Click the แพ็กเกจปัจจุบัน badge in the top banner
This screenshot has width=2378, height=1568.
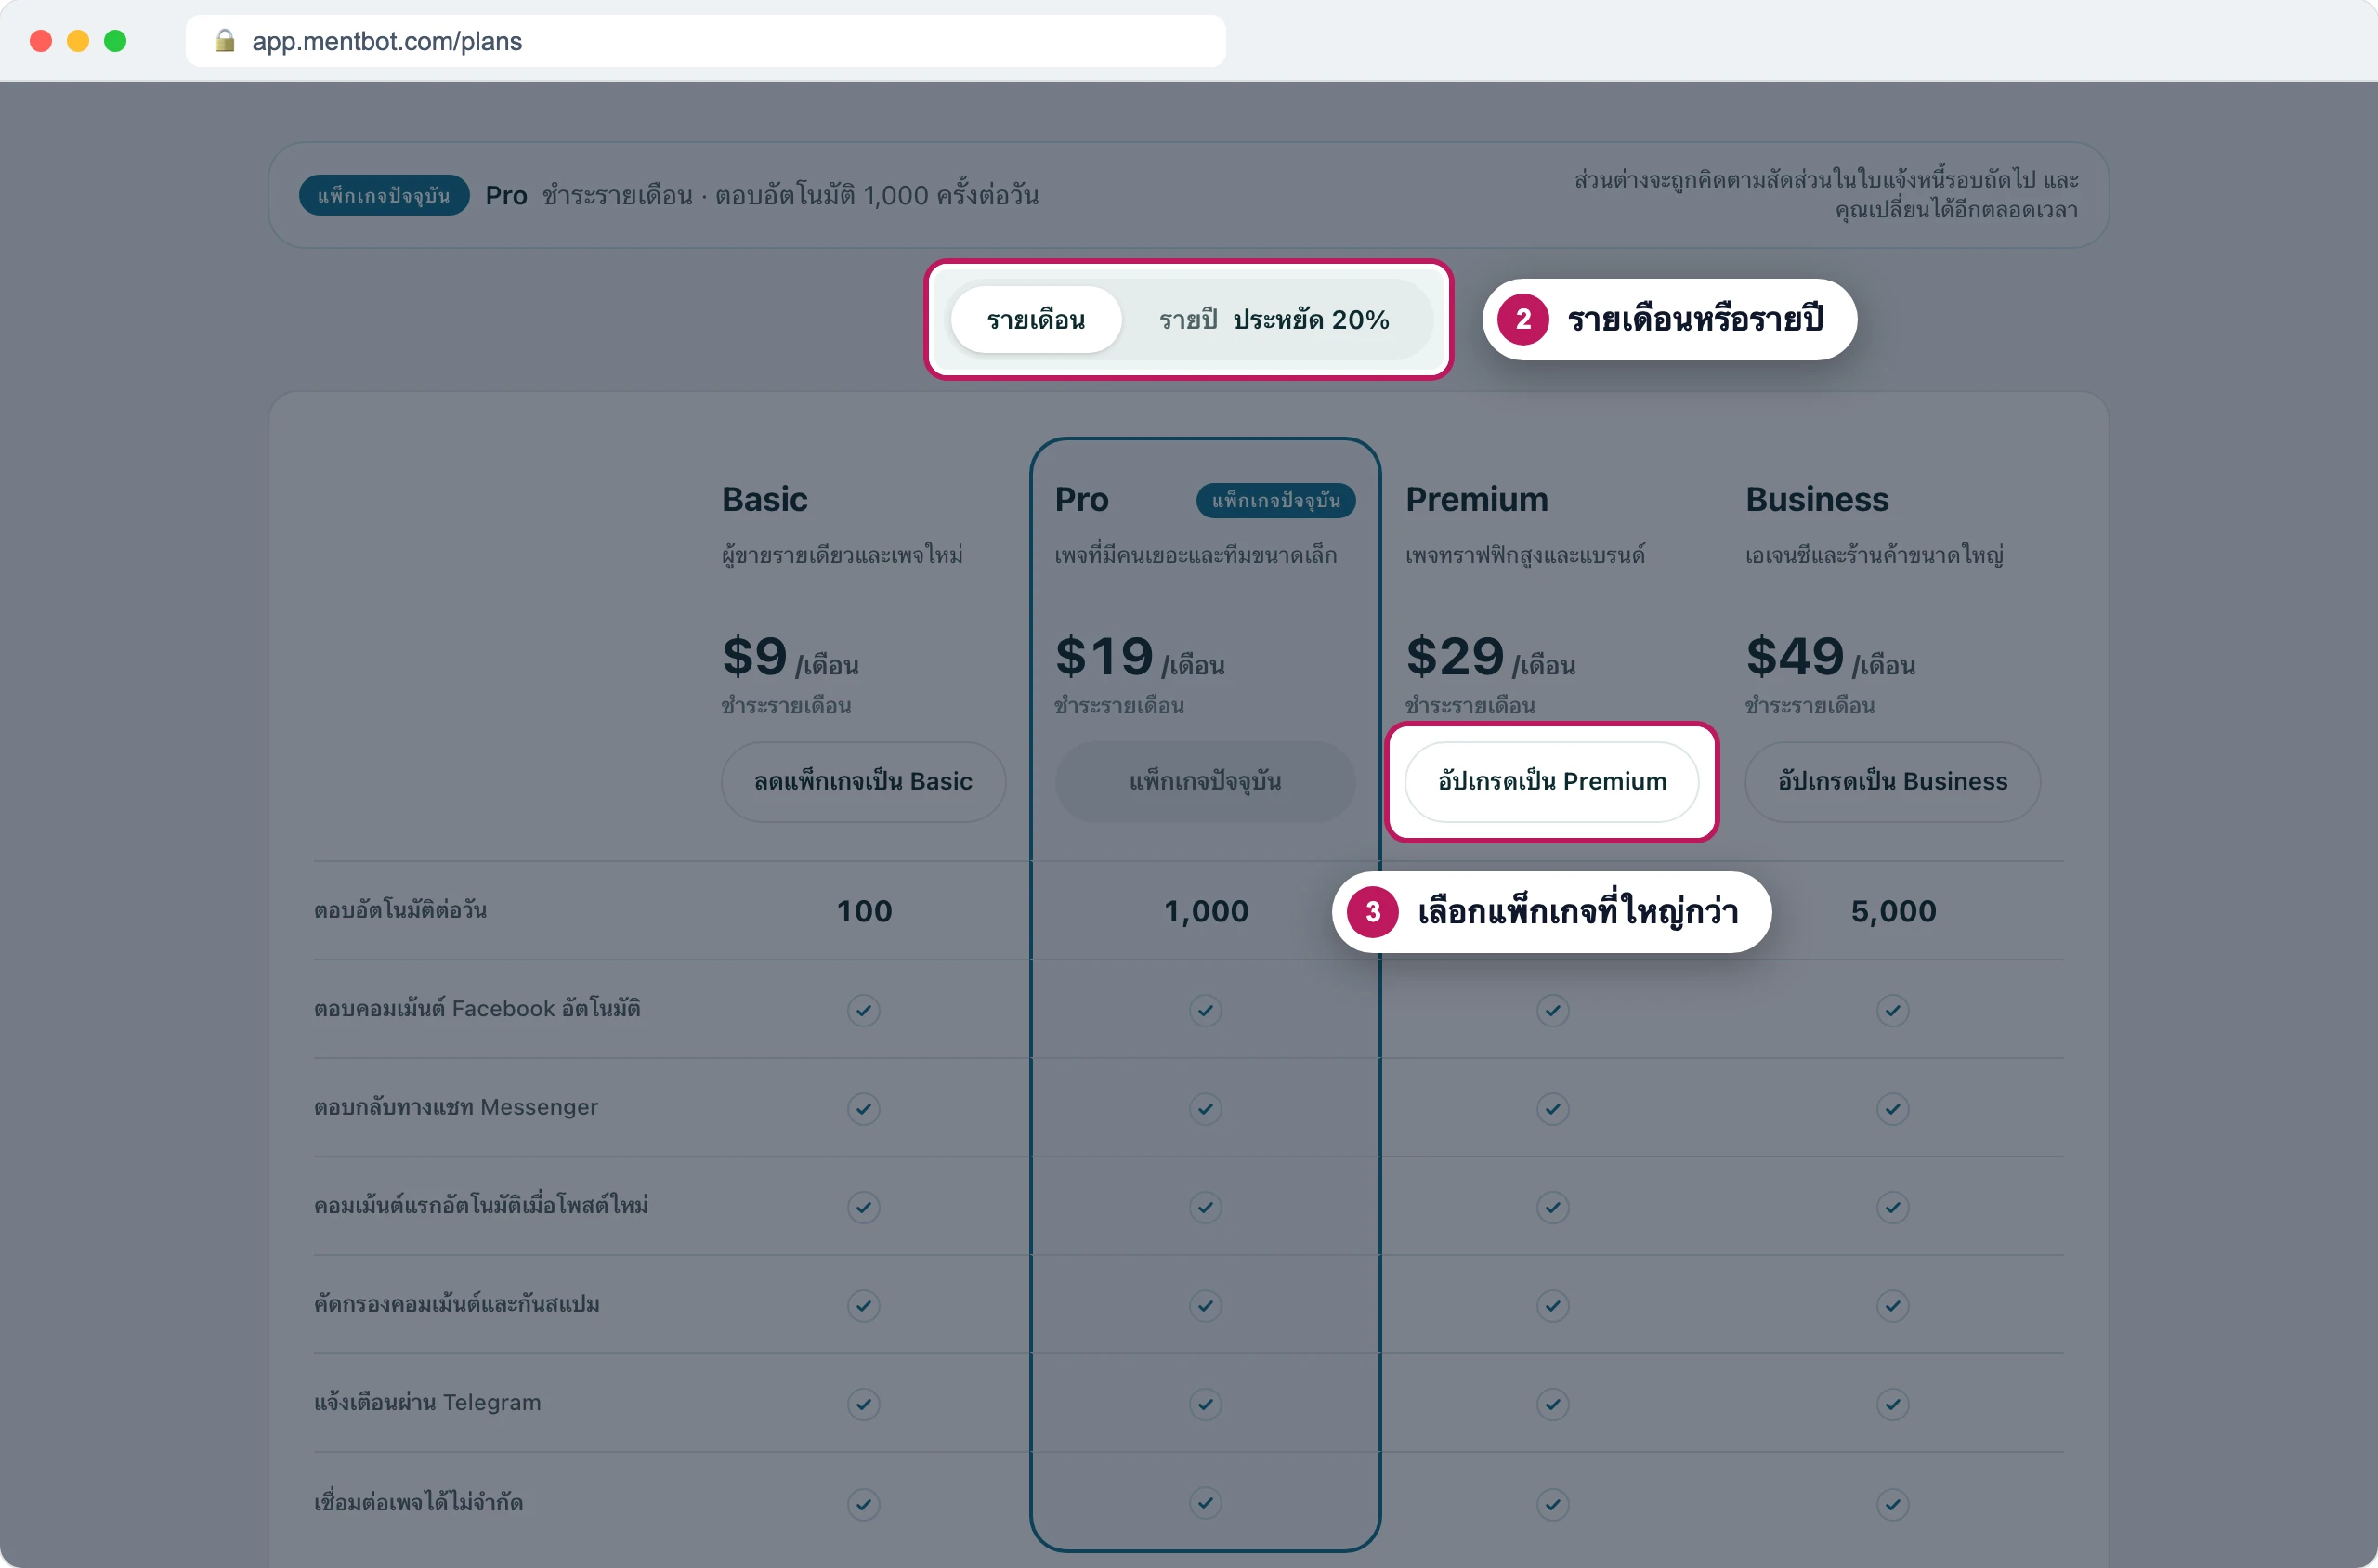click(384, 195)
